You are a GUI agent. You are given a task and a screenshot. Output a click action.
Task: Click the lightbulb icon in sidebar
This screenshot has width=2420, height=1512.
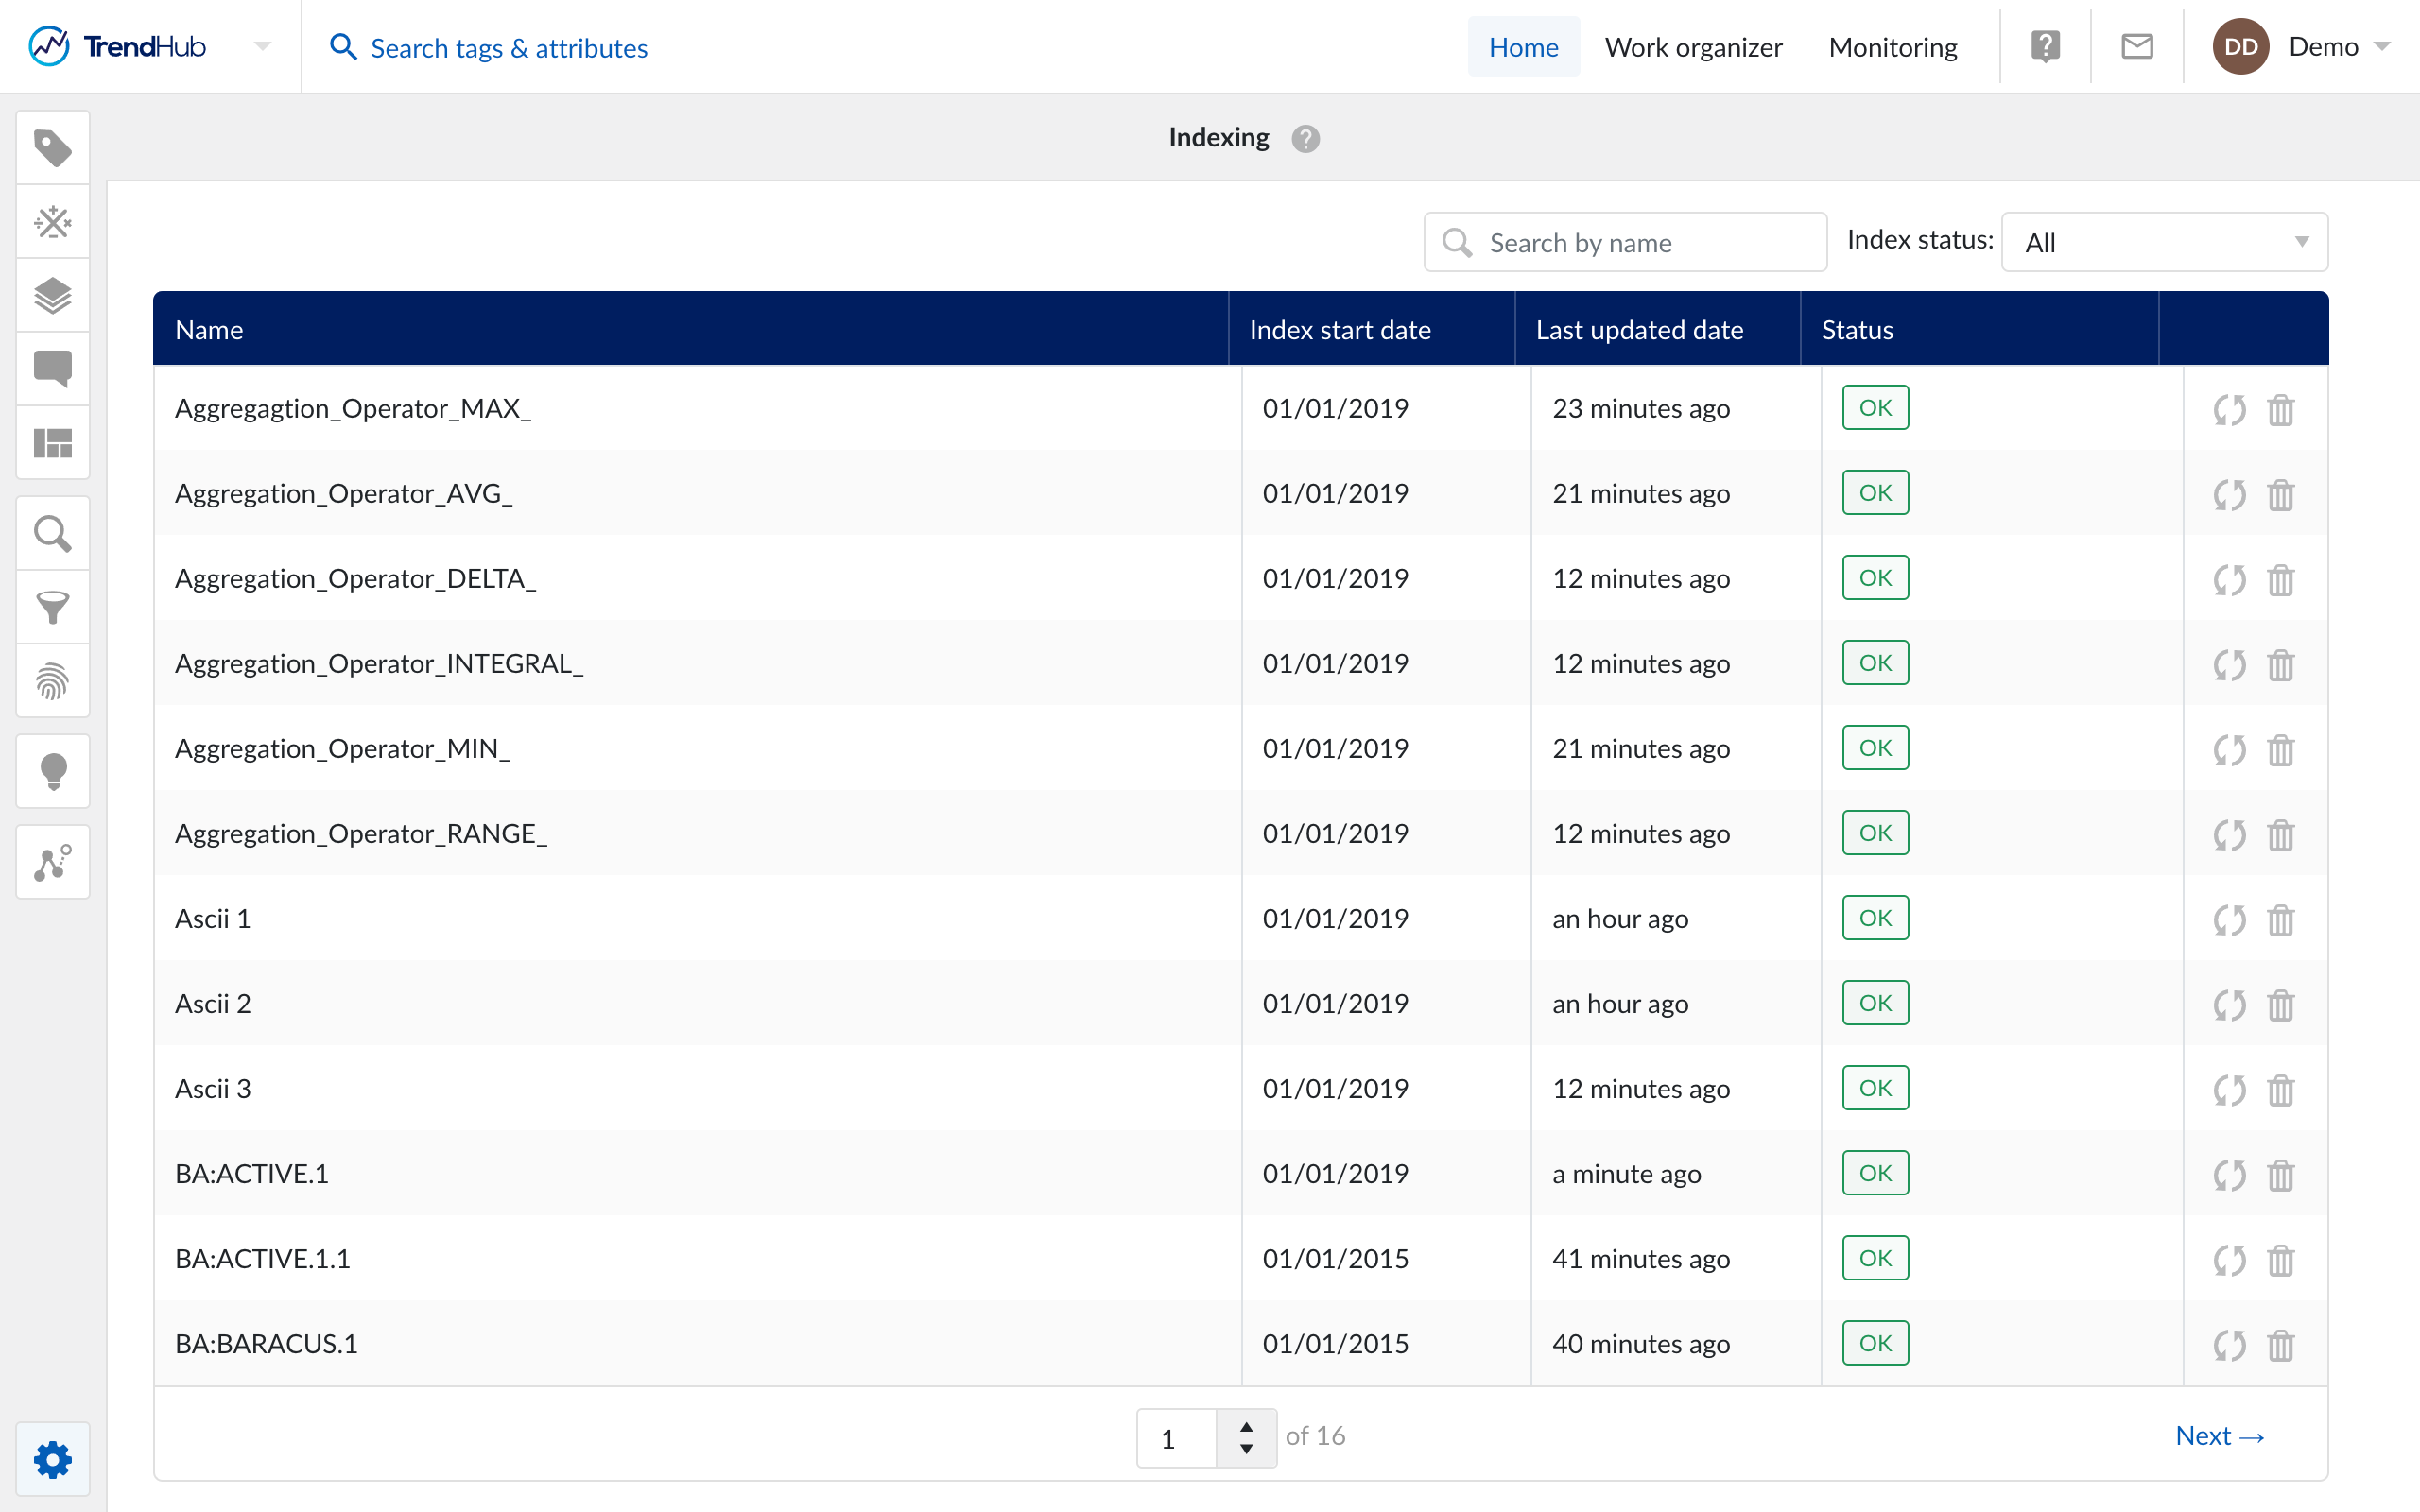click(x=53, y=771)
